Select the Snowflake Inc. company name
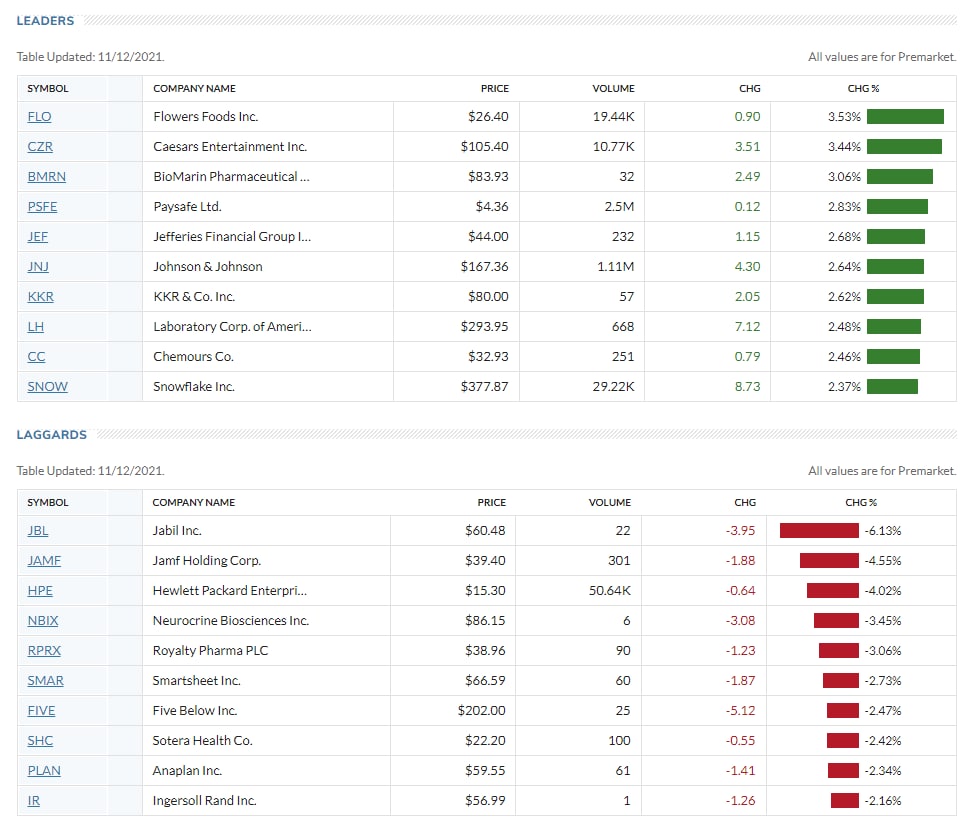Screen dimensions: 972x829 pyautogui.click(x=193, y=386)
